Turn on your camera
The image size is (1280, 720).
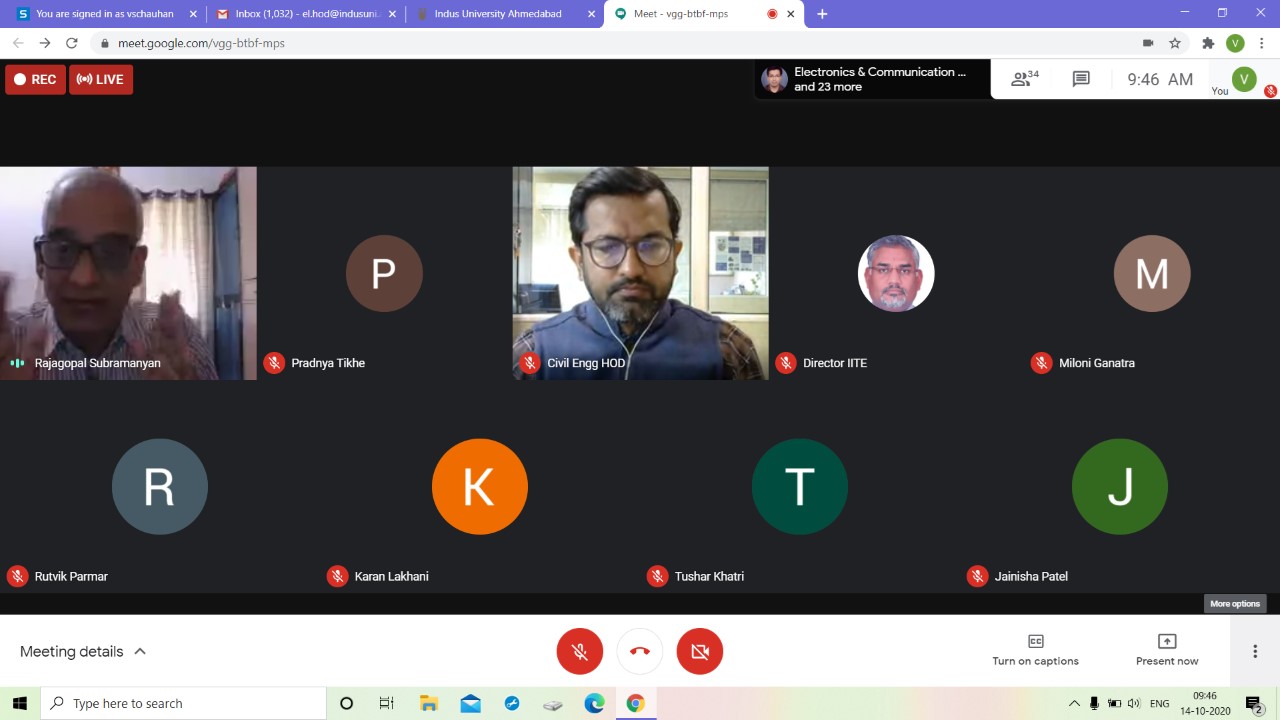[700, 651]
